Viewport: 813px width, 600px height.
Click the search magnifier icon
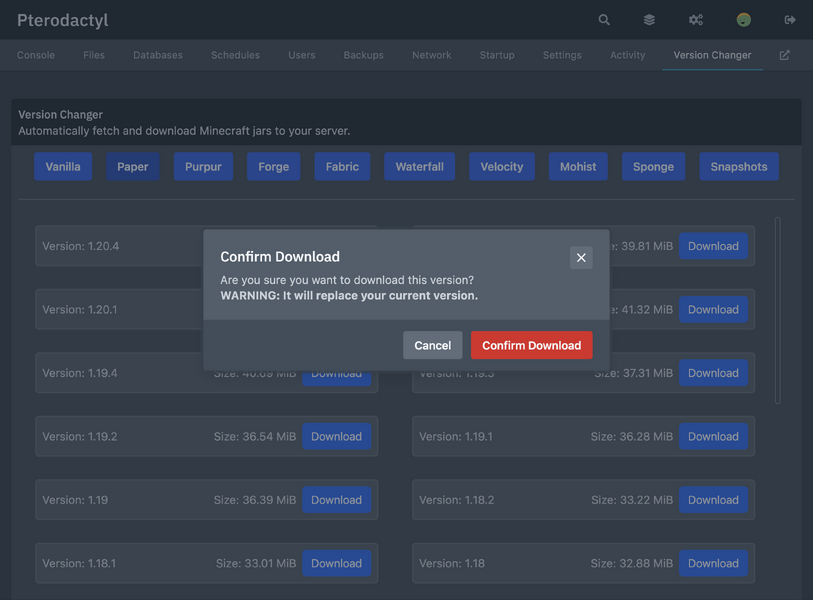pos(604,20)
